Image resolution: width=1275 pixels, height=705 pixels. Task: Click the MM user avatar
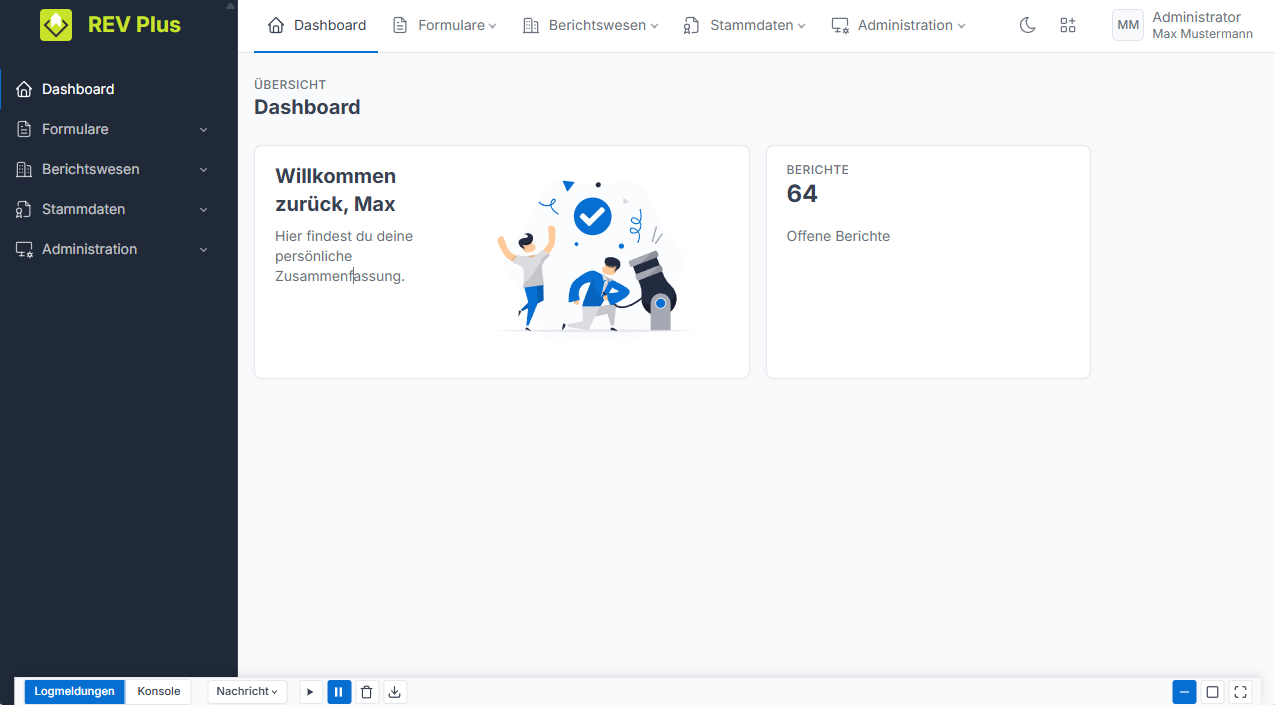point(1128,25)
